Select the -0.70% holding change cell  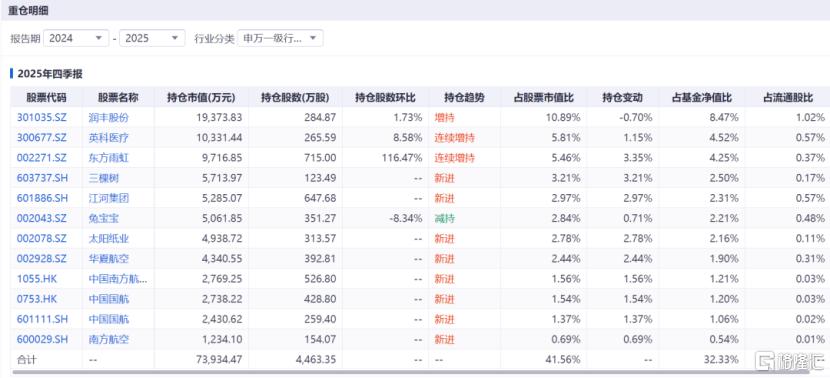click(636, 118)
